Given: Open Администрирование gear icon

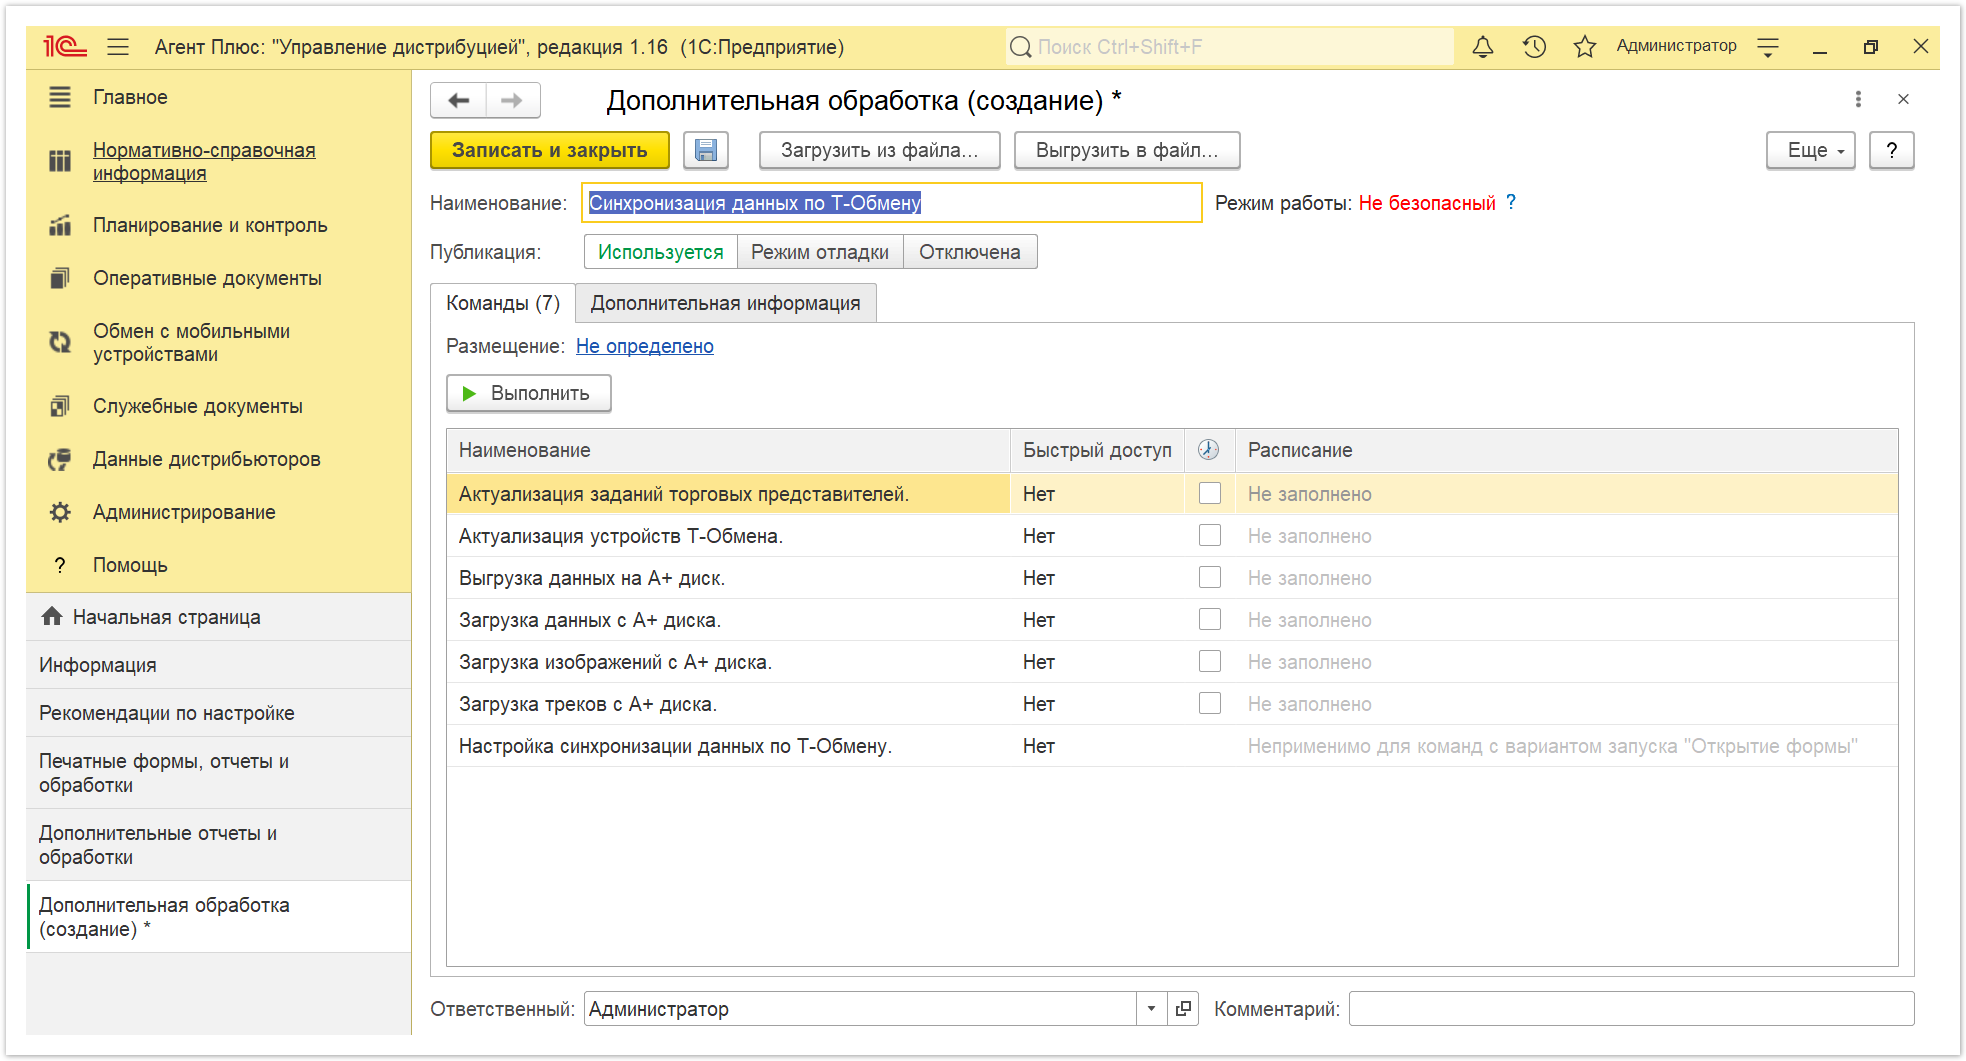Looking at the screenshot, I should 60,512.
